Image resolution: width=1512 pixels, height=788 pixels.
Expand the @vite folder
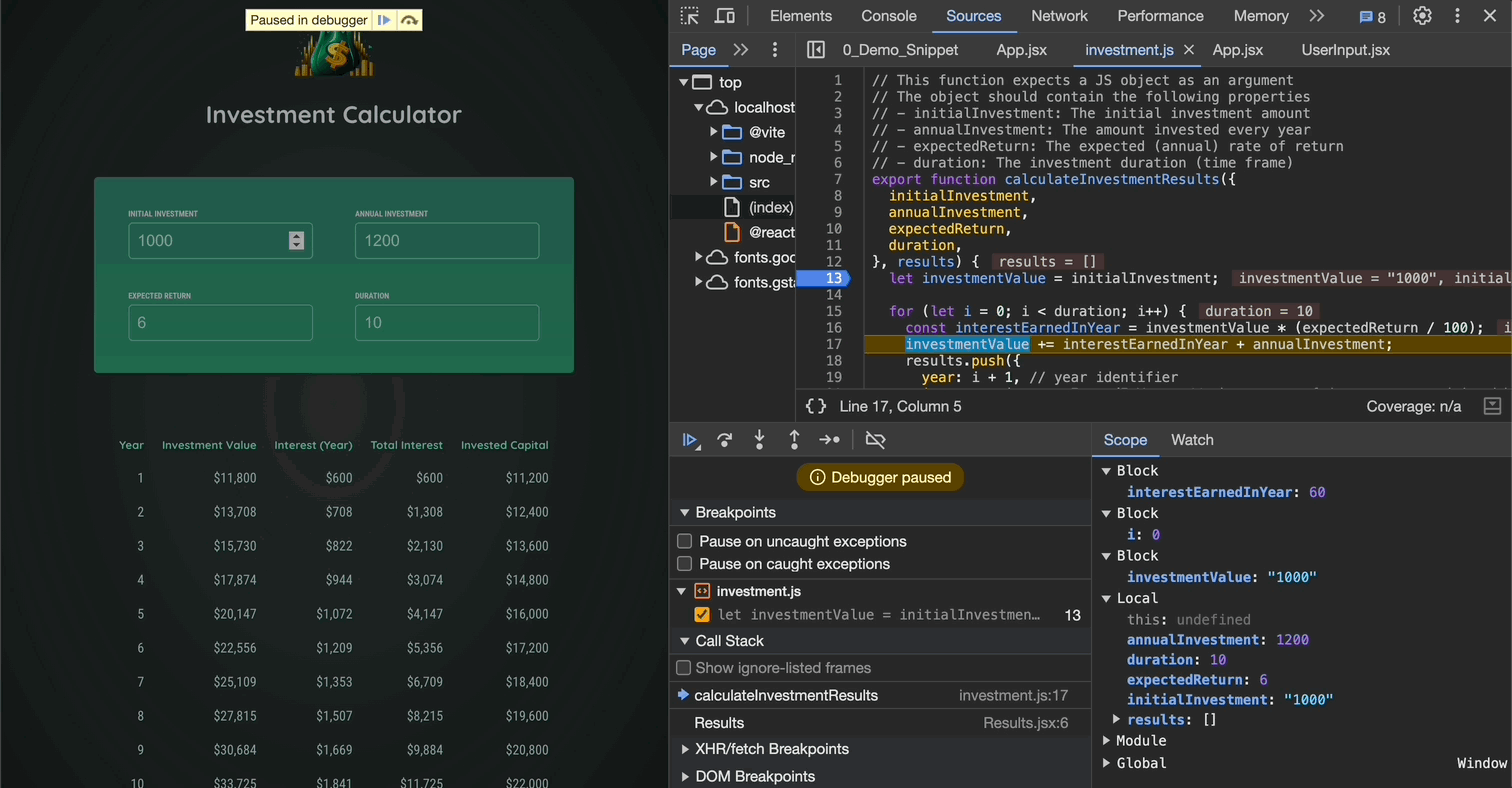[714, 132]
